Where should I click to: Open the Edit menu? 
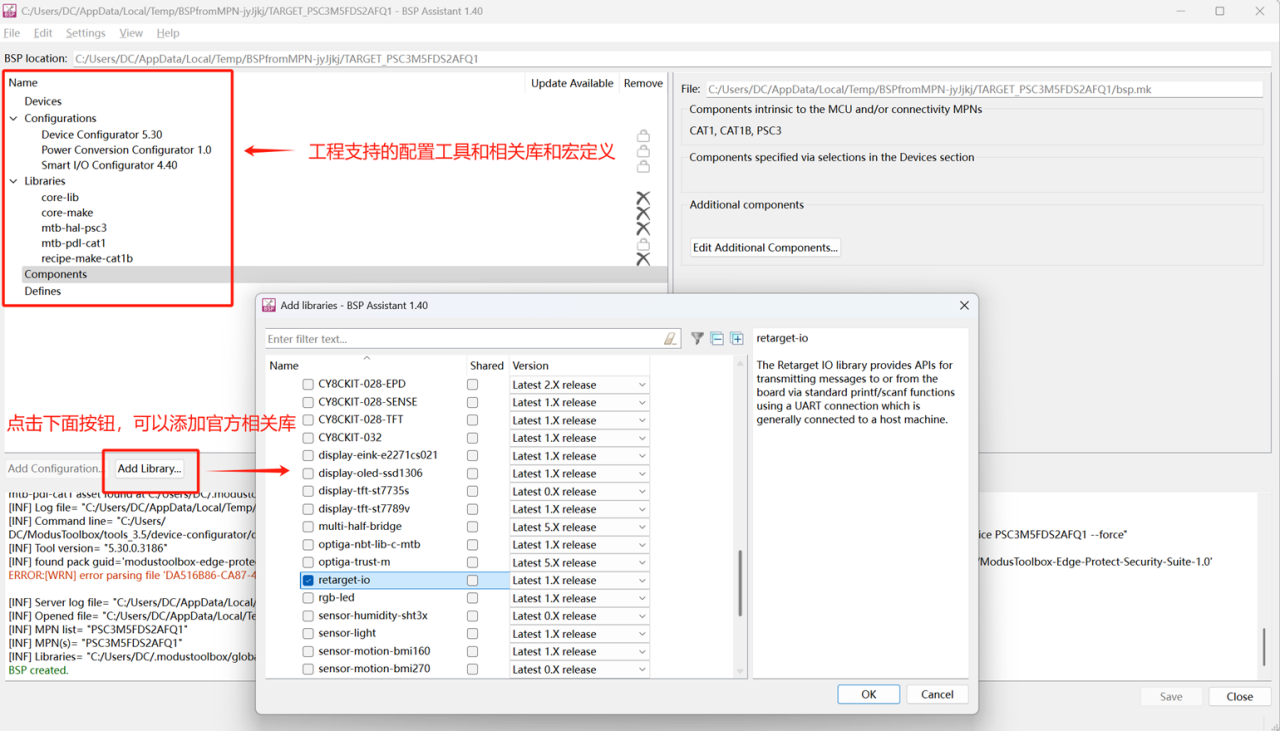pyautogui.click(x=43, y=33)
